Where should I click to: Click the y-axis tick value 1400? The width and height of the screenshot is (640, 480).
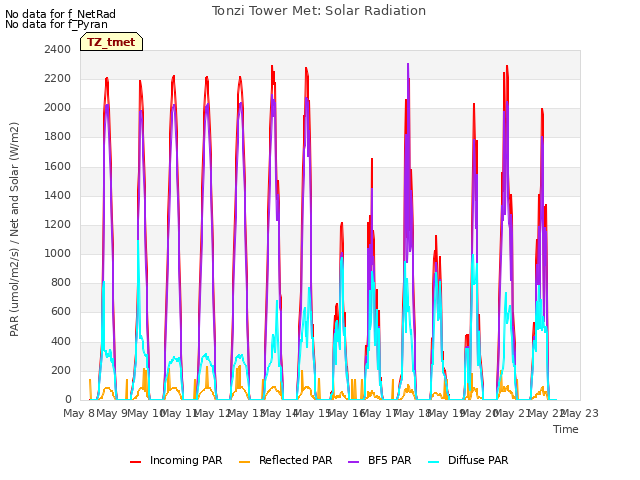pyautogui.click(x=58, y=196)
